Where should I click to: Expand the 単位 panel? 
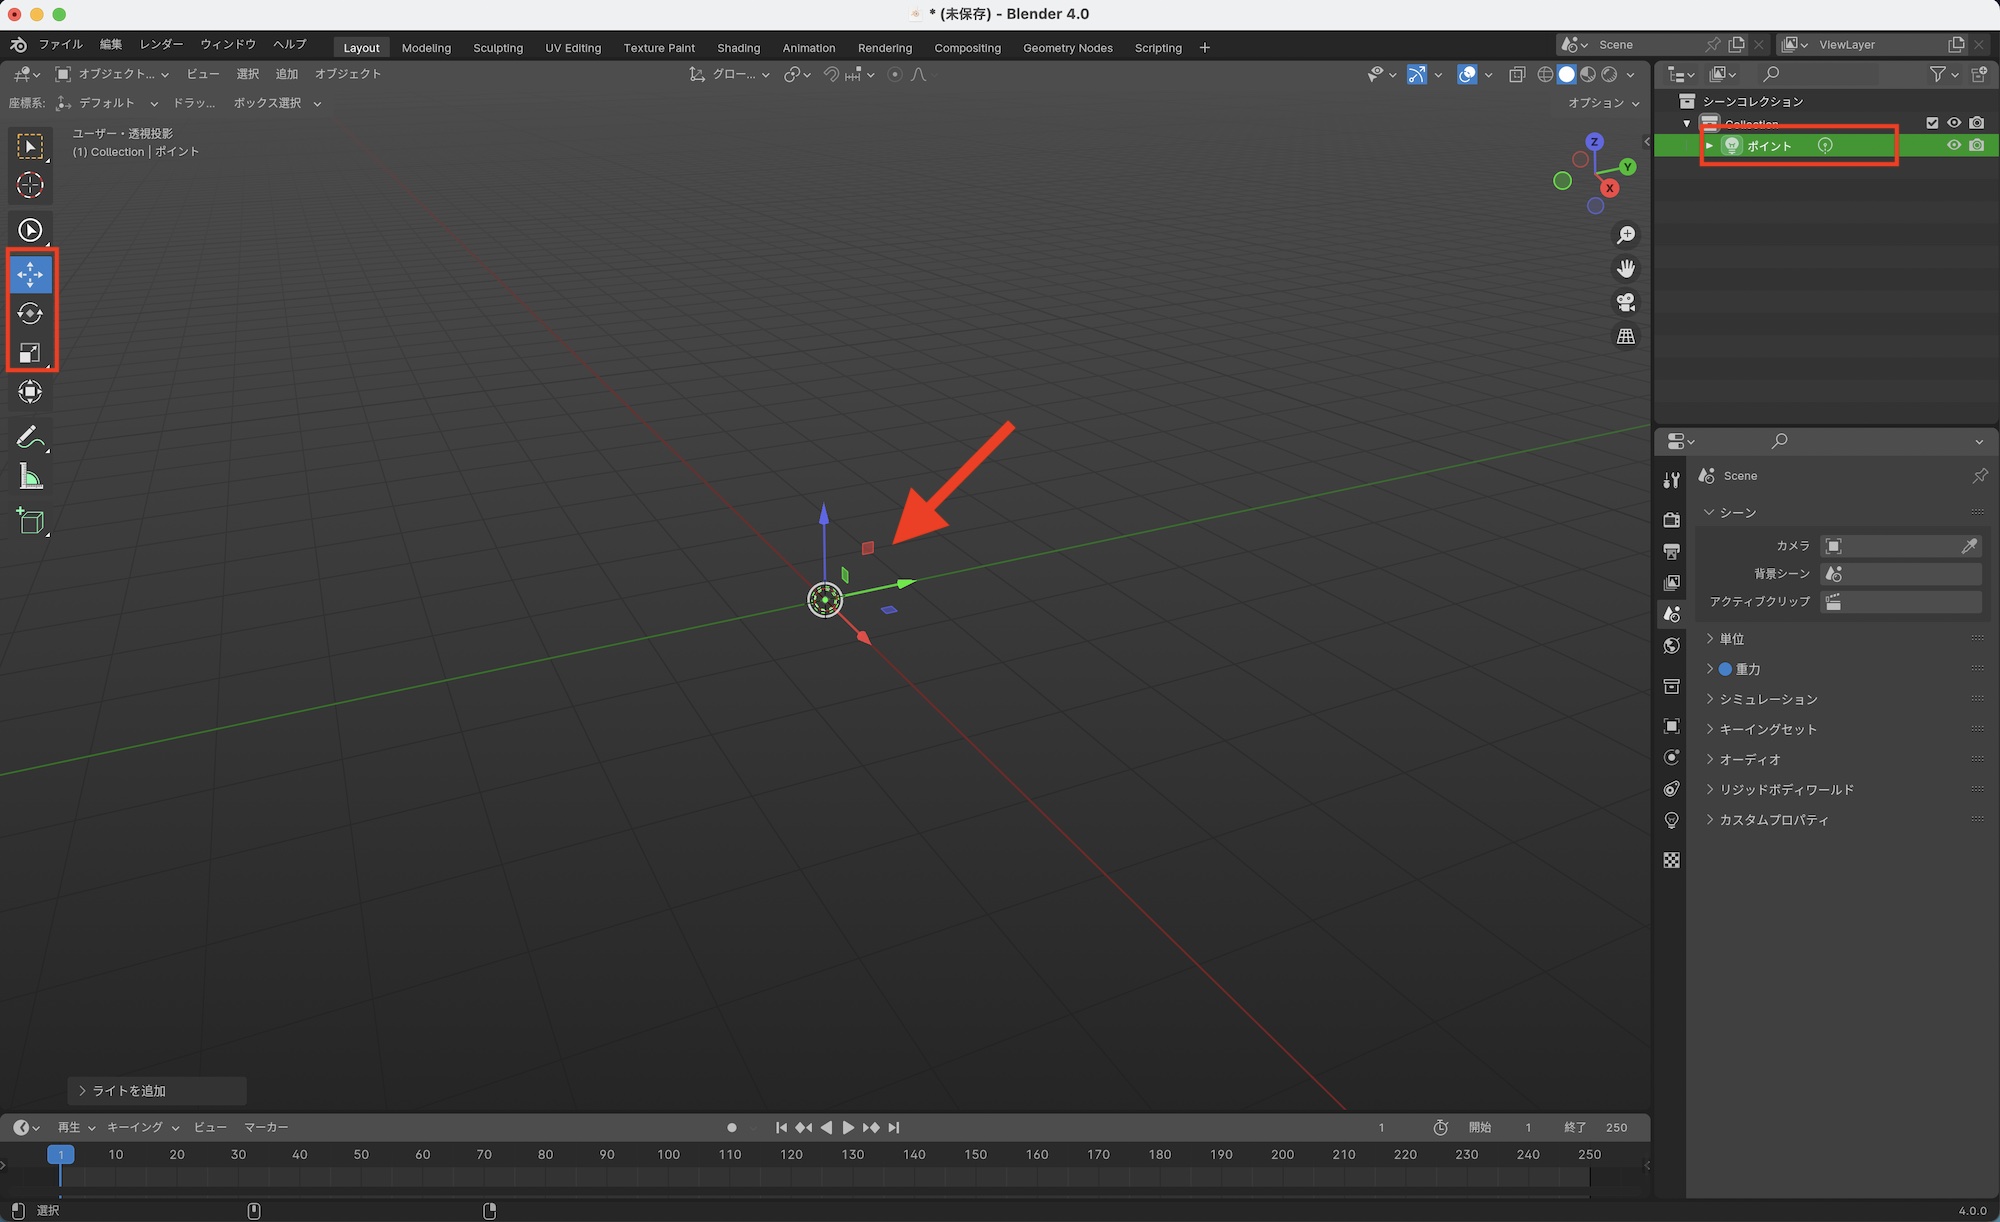coord(1732,639)
